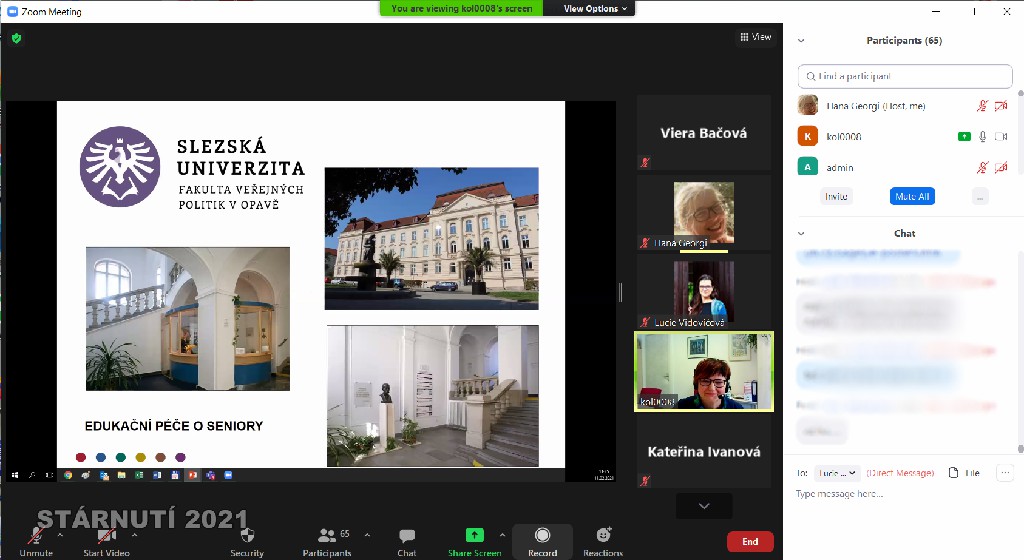The image size is (1024, 560).
Task: Collapse the Participants panel chevron
Action: 802,41
